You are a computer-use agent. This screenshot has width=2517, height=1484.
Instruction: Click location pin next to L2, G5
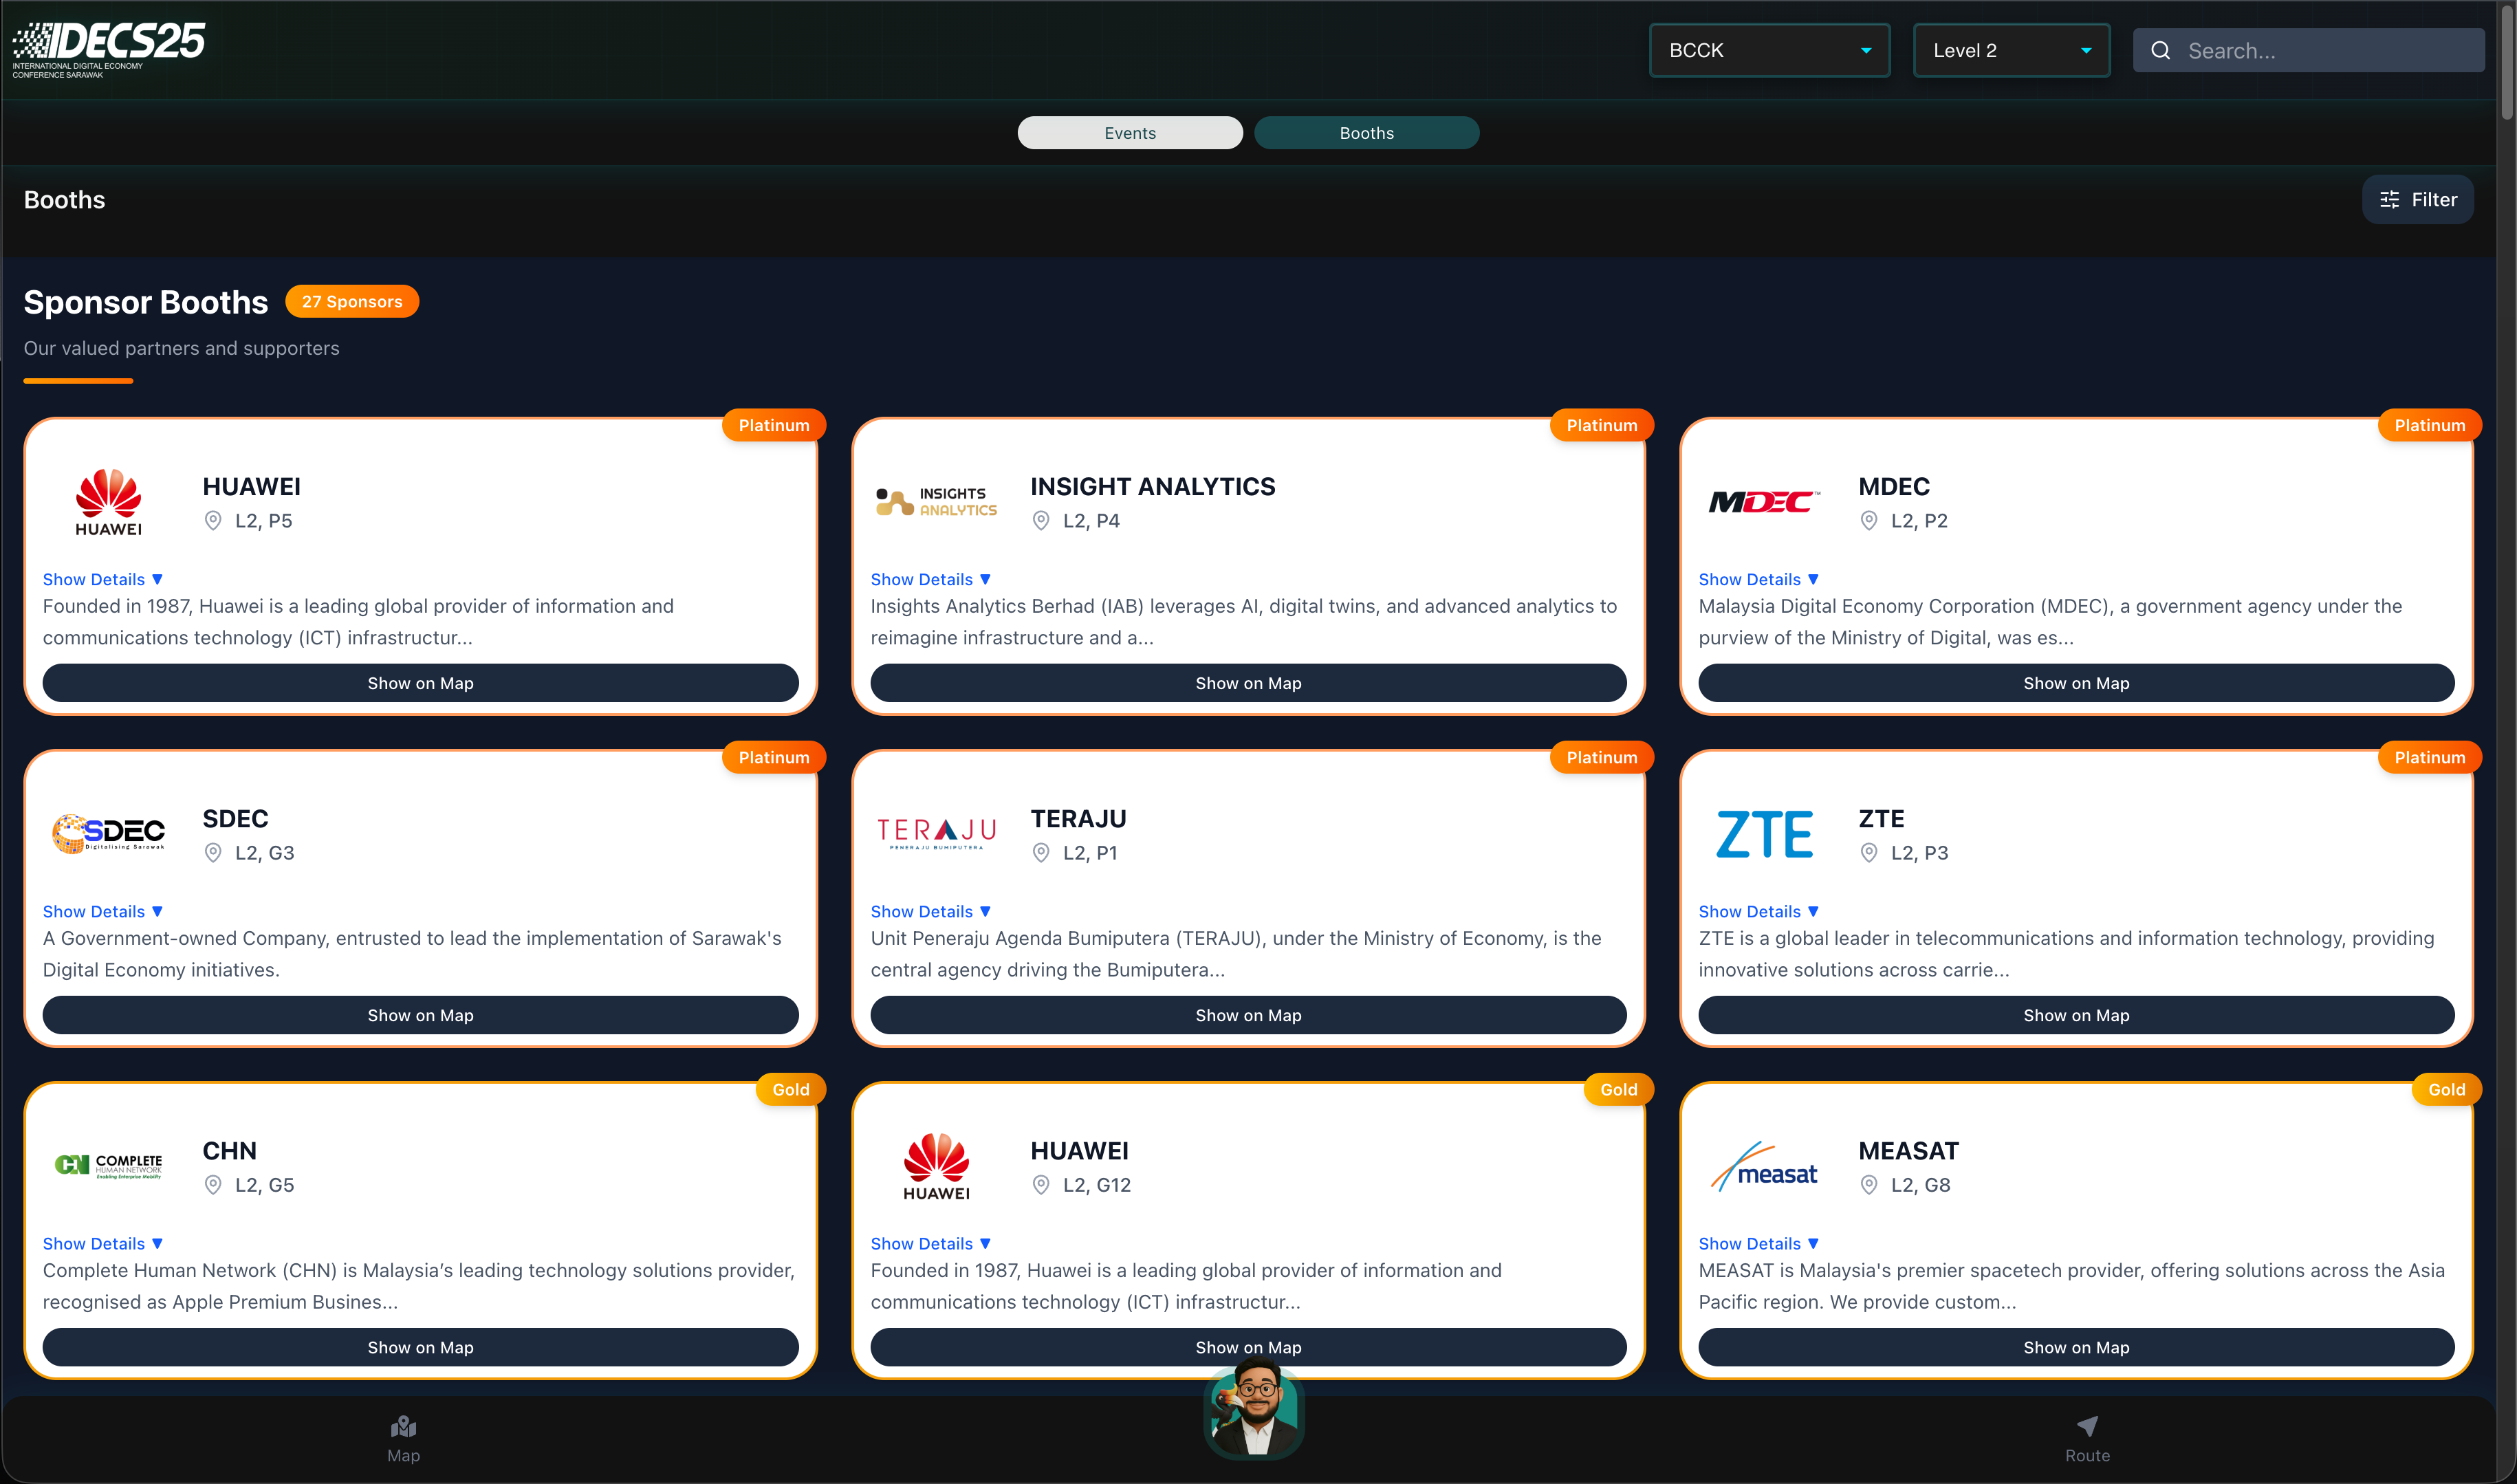213,1184
